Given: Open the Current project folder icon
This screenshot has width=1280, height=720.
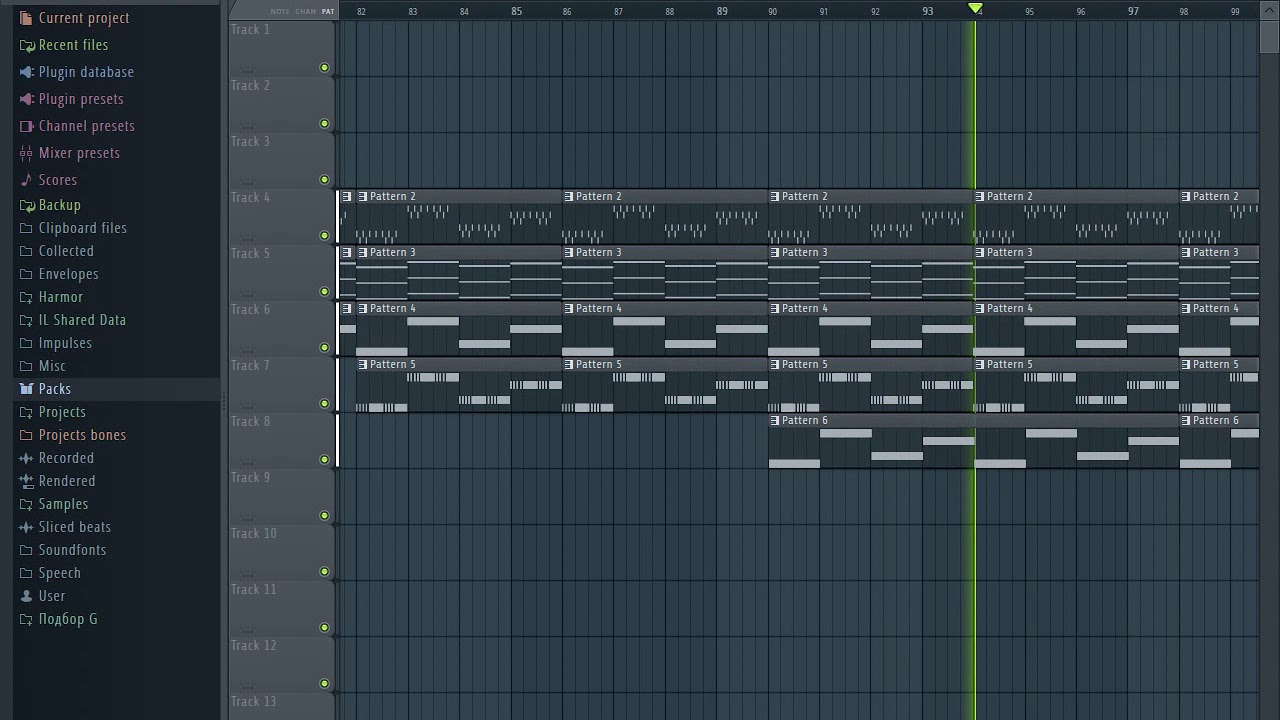Looking at the screenshot, I should click(26, 18).
